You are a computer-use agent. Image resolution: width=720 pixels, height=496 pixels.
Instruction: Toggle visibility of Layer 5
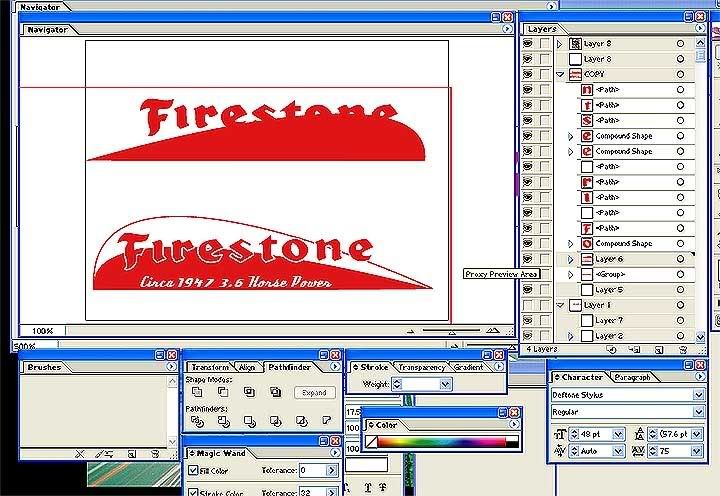point(528,289)
